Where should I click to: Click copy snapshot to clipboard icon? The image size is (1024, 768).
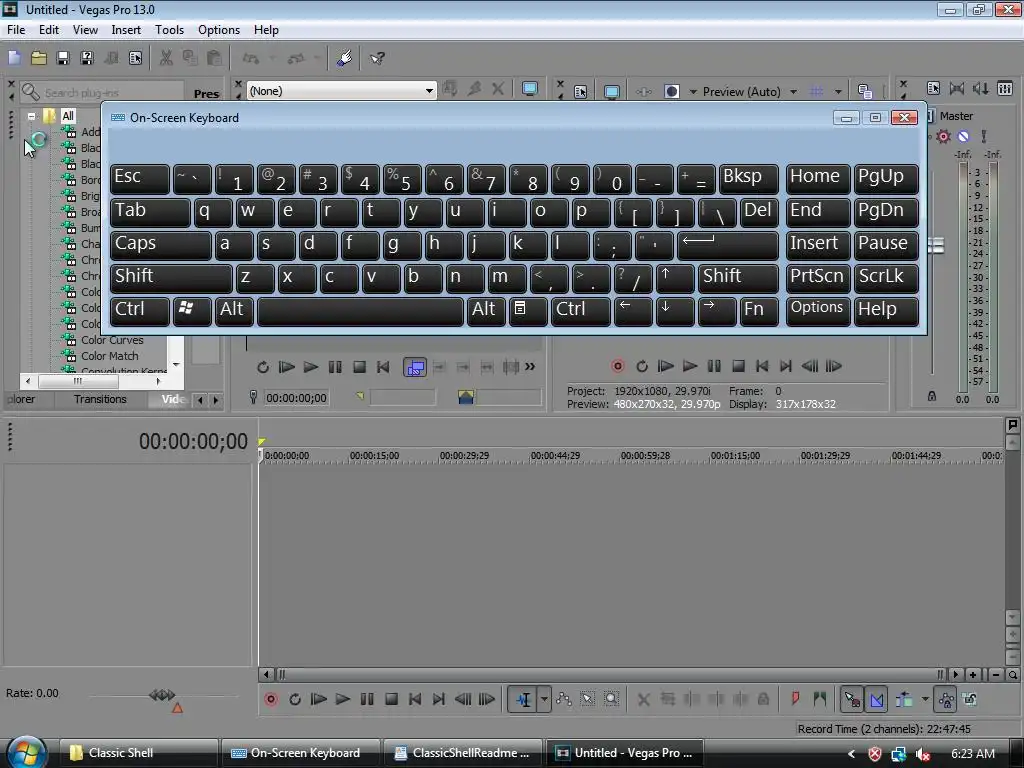[x=865, y=91]
